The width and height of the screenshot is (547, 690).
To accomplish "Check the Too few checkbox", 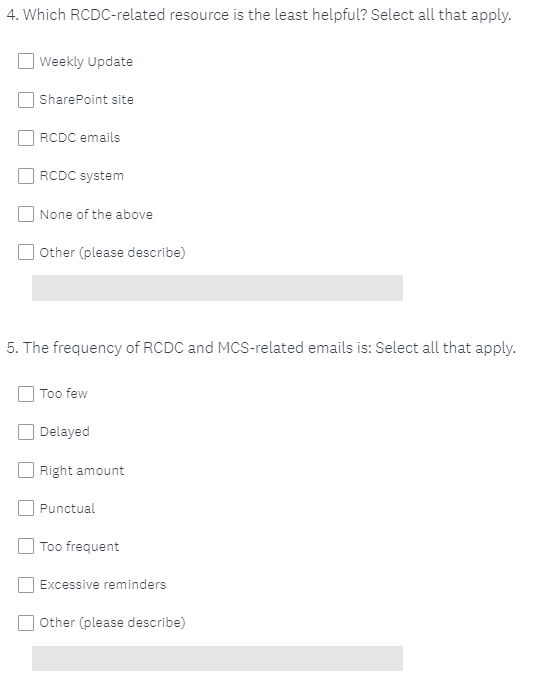I will pyautogui.click(x=26, y=393).
